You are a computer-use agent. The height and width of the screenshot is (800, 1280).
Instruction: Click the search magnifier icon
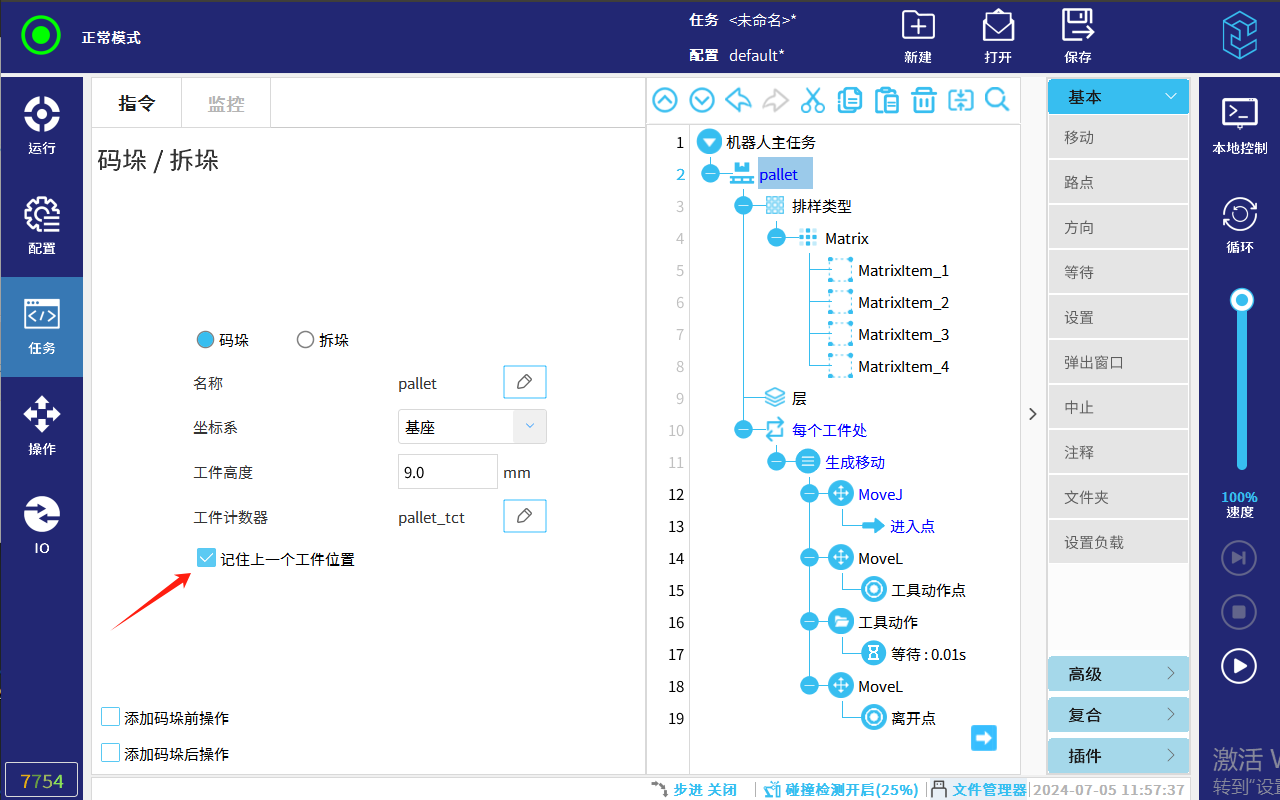tap(997, 100)
